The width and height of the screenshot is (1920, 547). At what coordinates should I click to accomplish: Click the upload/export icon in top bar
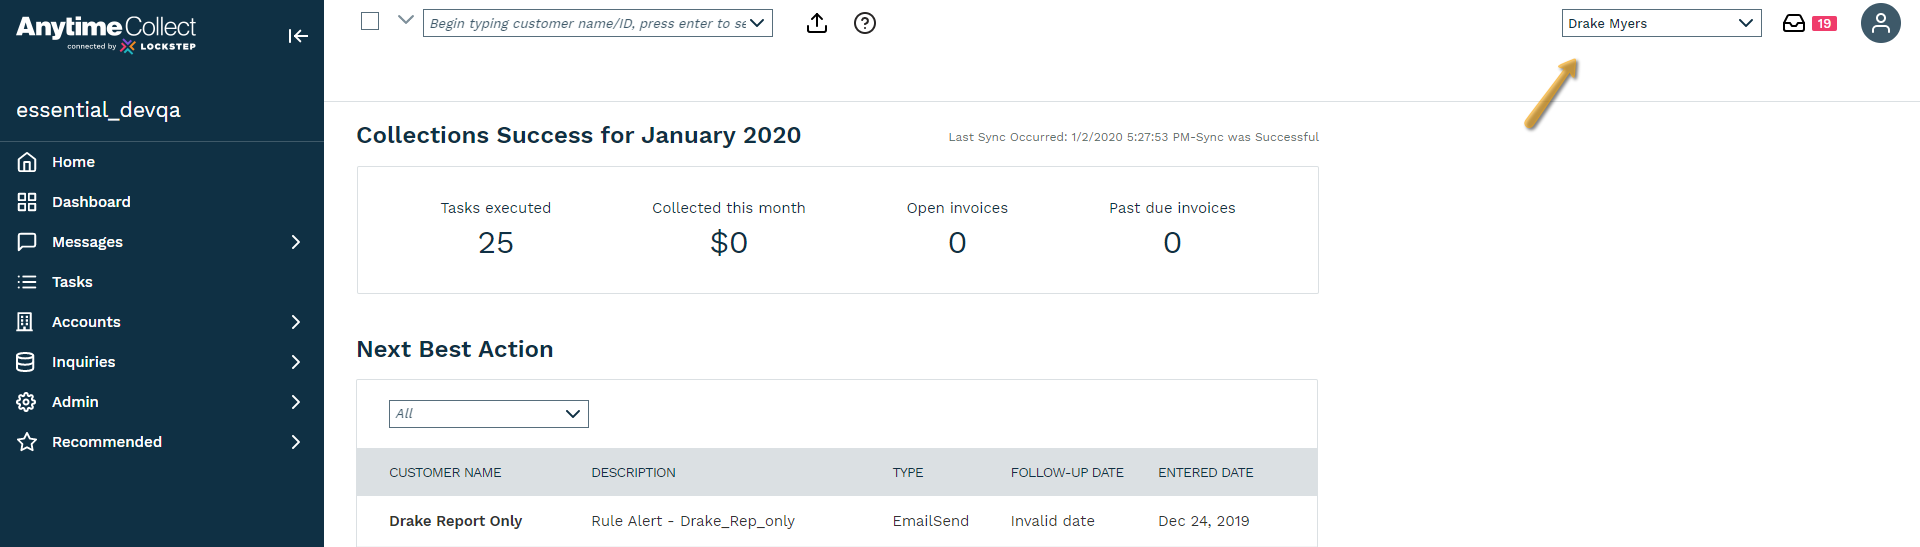[817, 23]
